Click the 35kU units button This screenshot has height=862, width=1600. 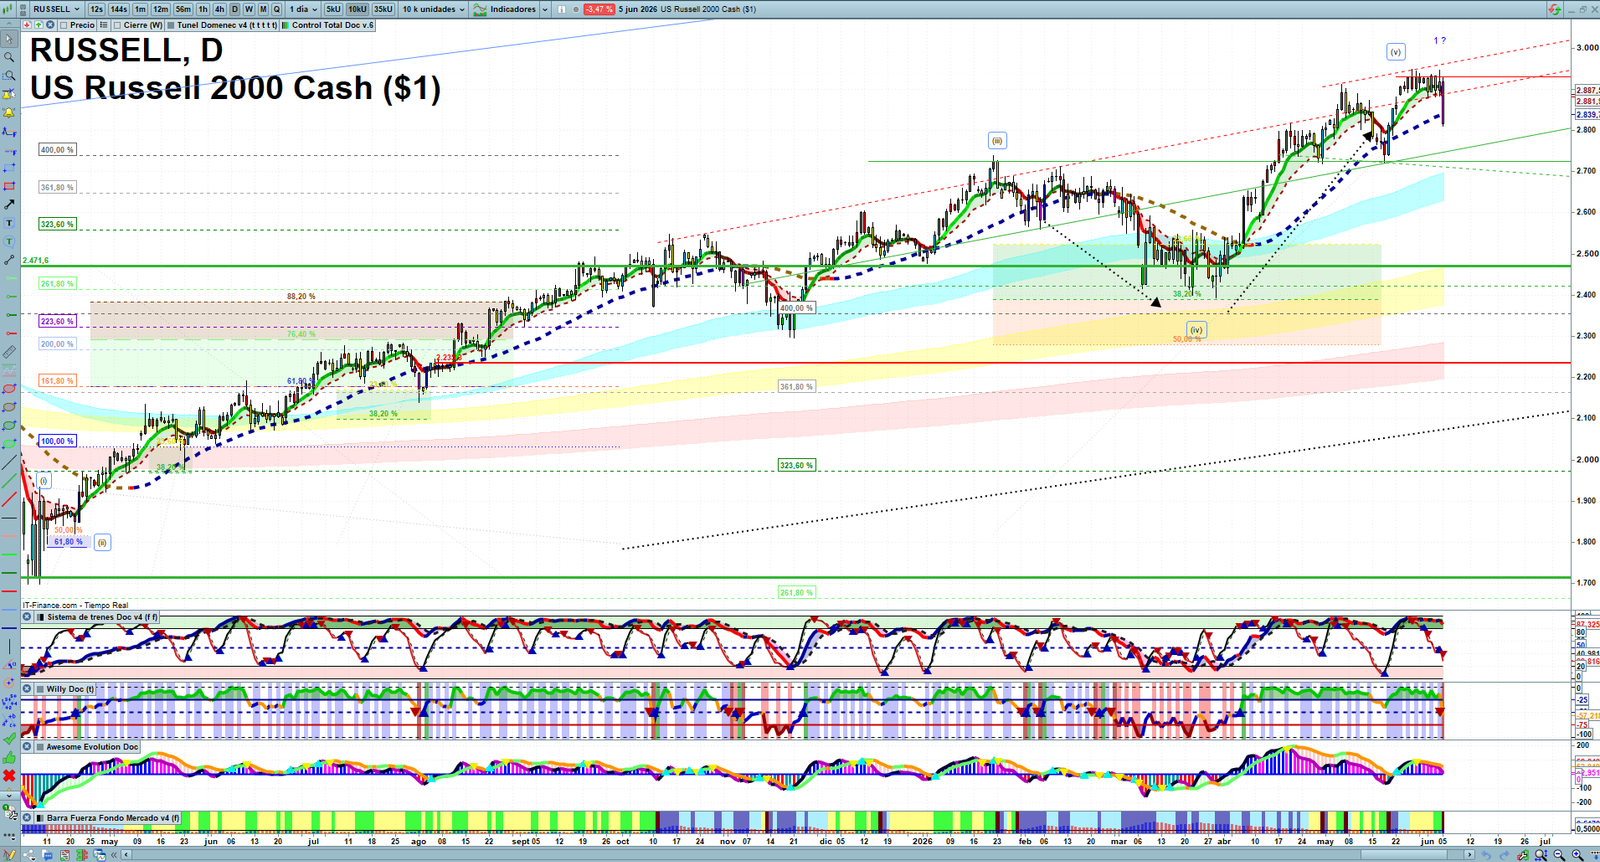click(383, 9)
